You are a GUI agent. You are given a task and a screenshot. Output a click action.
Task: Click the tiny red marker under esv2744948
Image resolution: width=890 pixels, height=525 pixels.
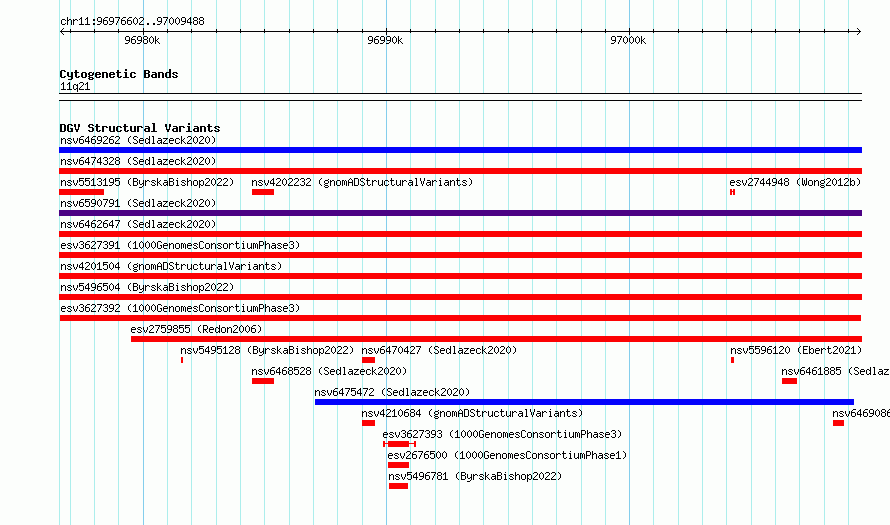[x=732, y=192]
